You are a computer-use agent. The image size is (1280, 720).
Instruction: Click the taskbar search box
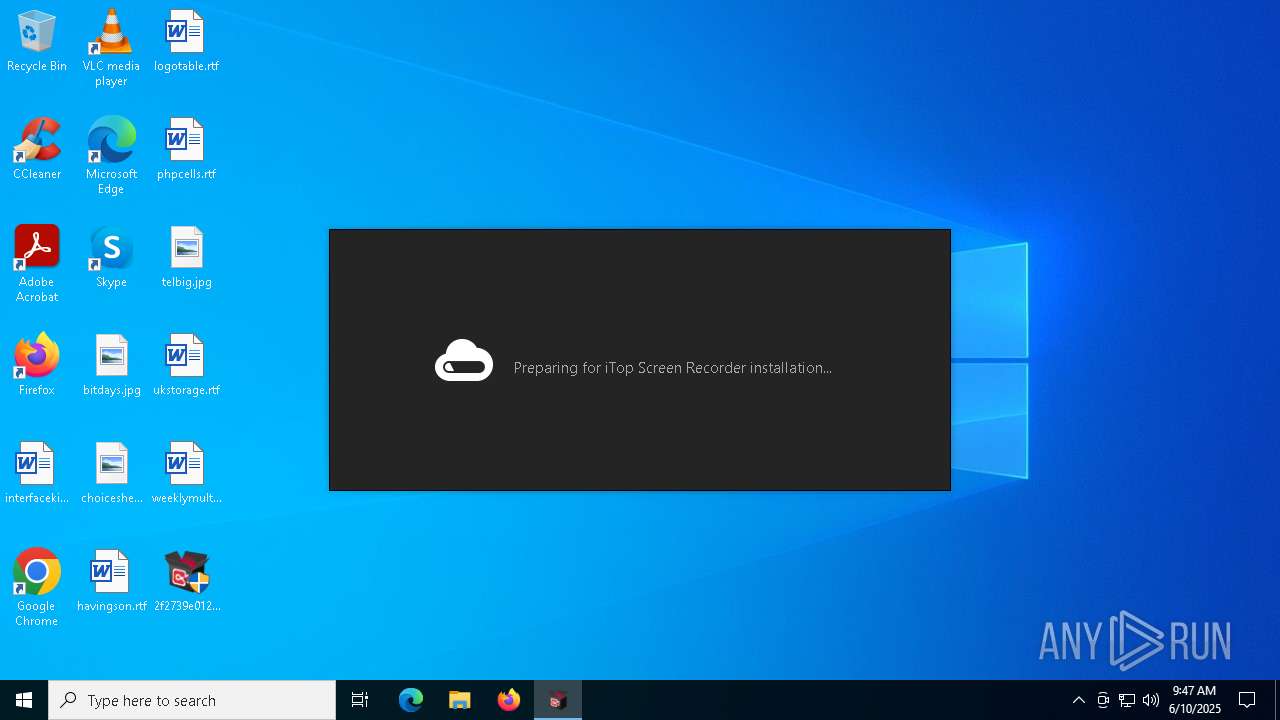(x=192, y=700)
